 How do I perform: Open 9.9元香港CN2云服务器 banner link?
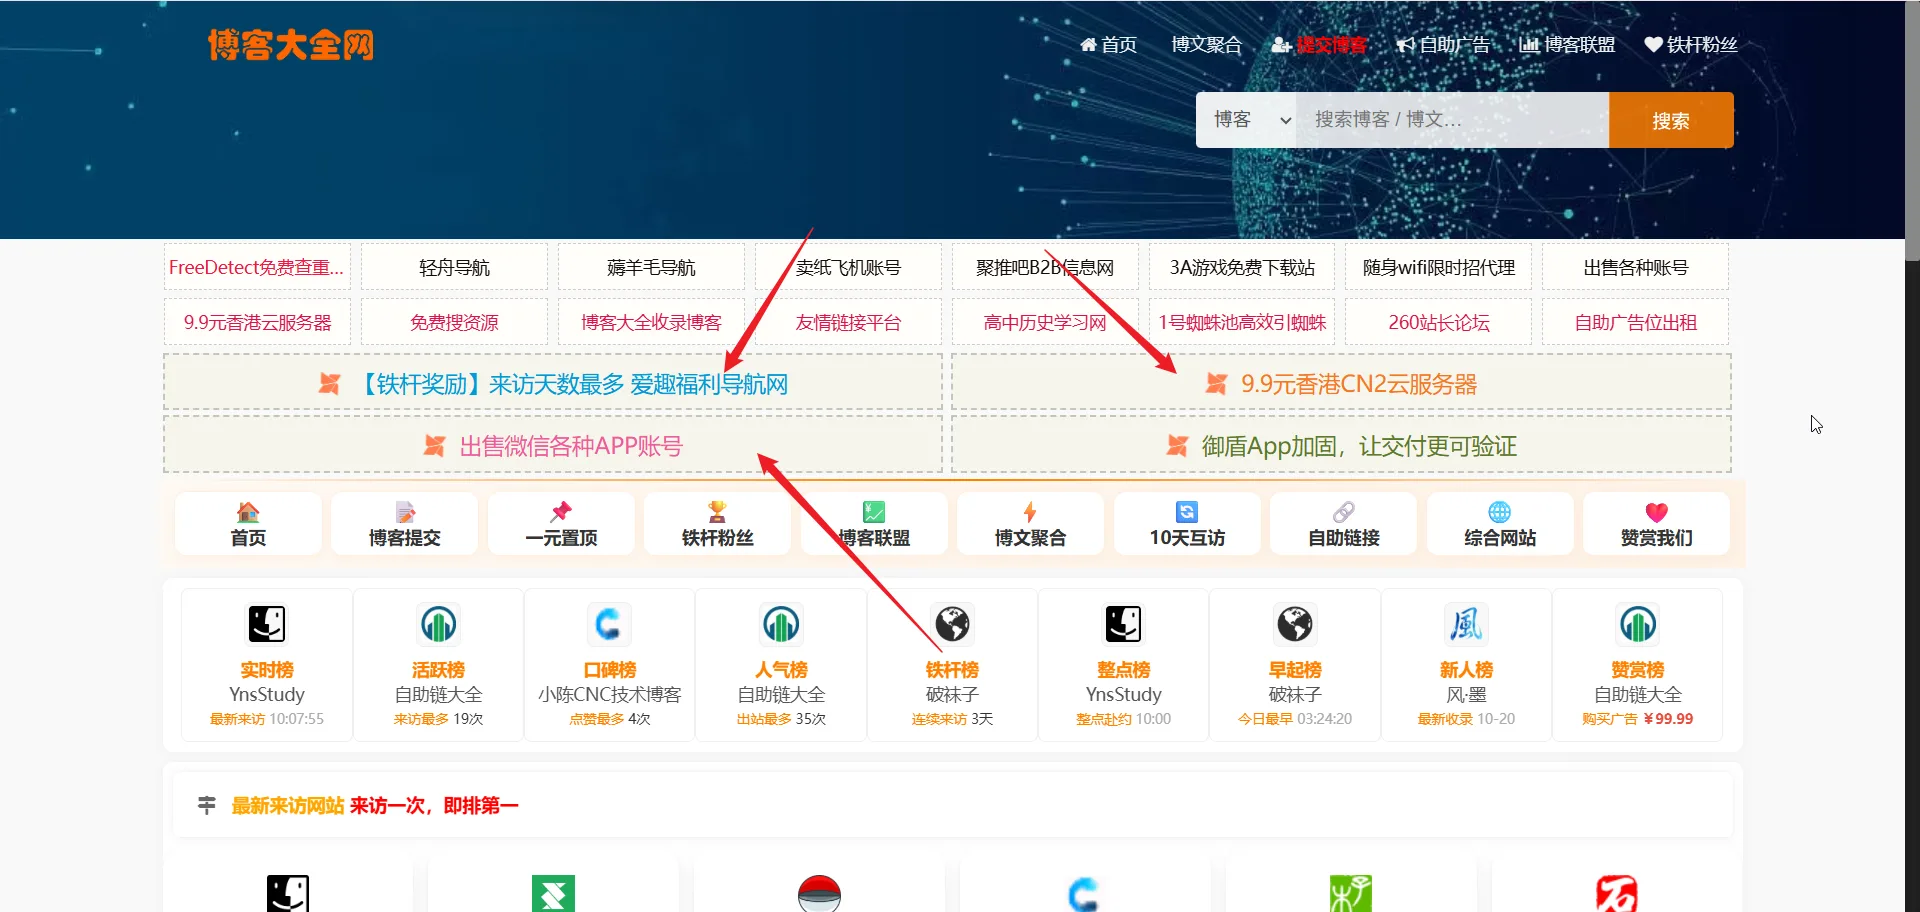[x=1341, y=384]
